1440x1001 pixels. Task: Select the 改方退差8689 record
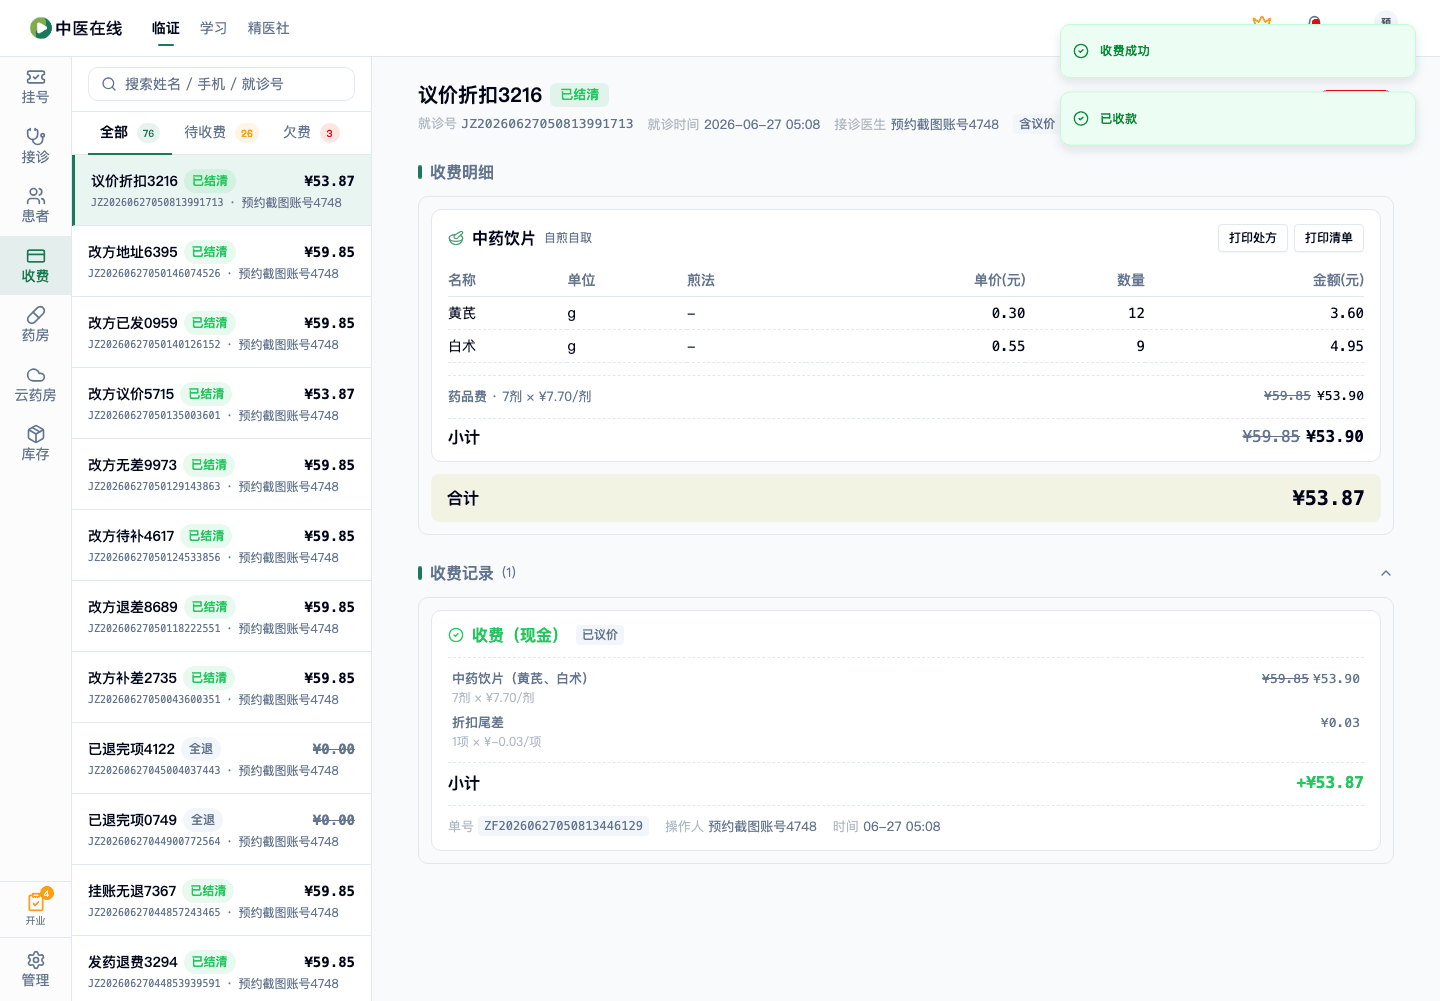click(x=222, y=616)
